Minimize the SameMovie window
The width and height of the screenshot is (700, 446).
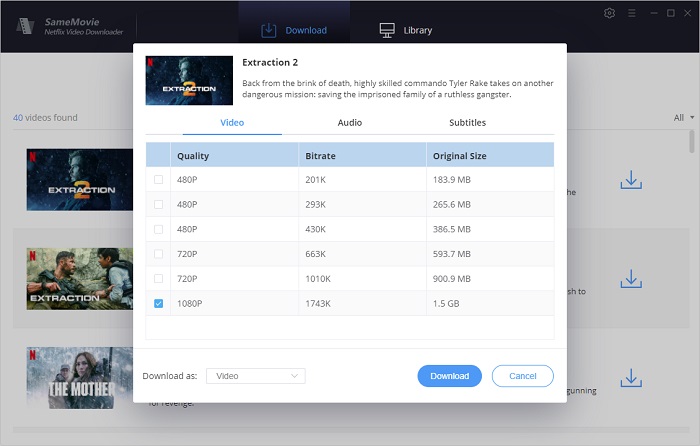tap(654, 13)
